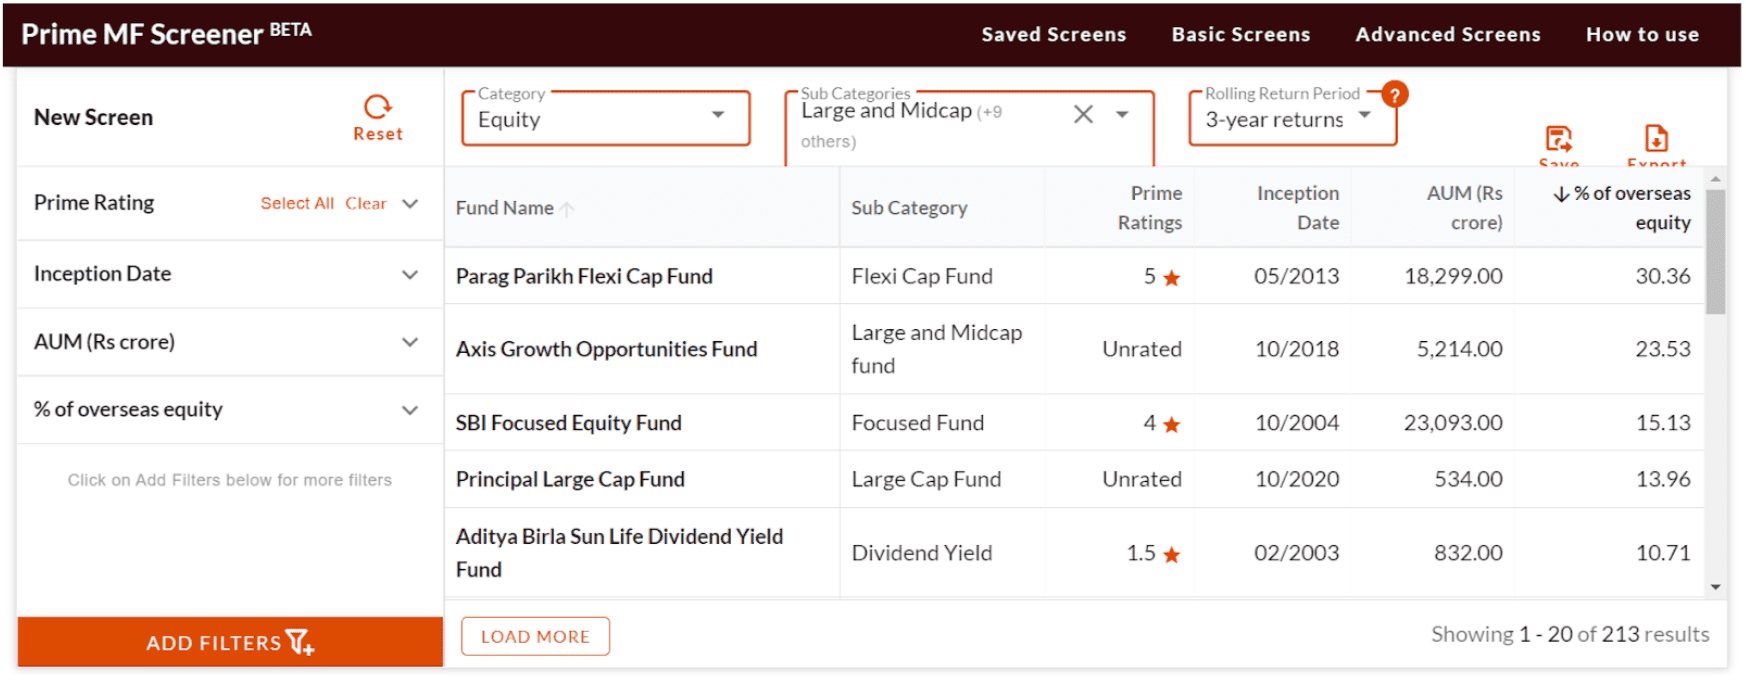Clear sub categories with the X icon
Viewport: 1746px width, 681px height.
point(1083,115)
